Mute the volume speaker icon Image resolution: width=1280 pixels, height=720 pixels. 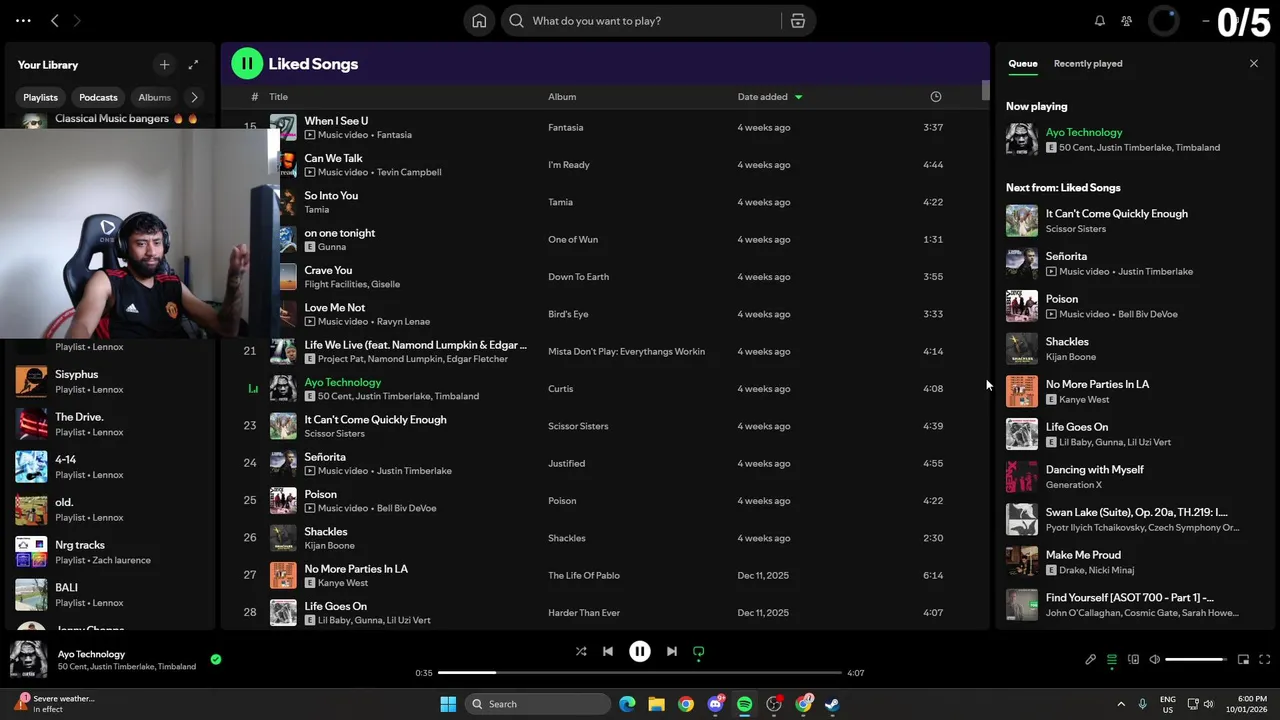(1155, 660)
